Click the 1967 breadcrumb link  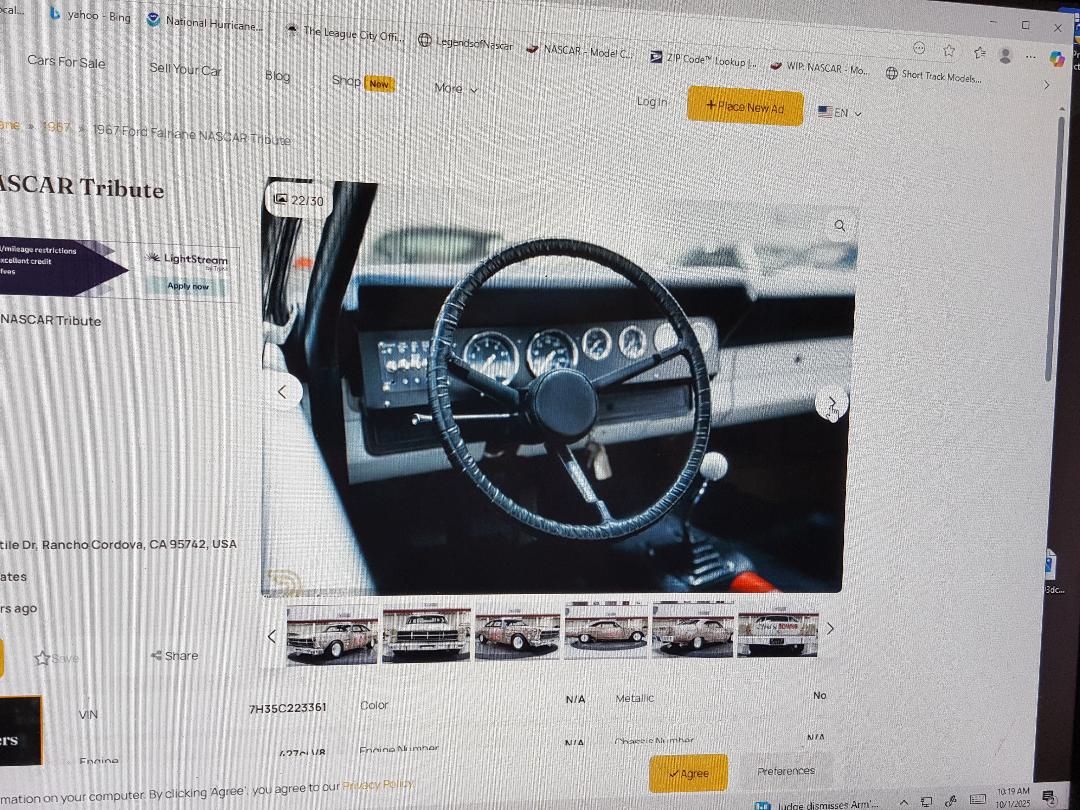(55, 127)
